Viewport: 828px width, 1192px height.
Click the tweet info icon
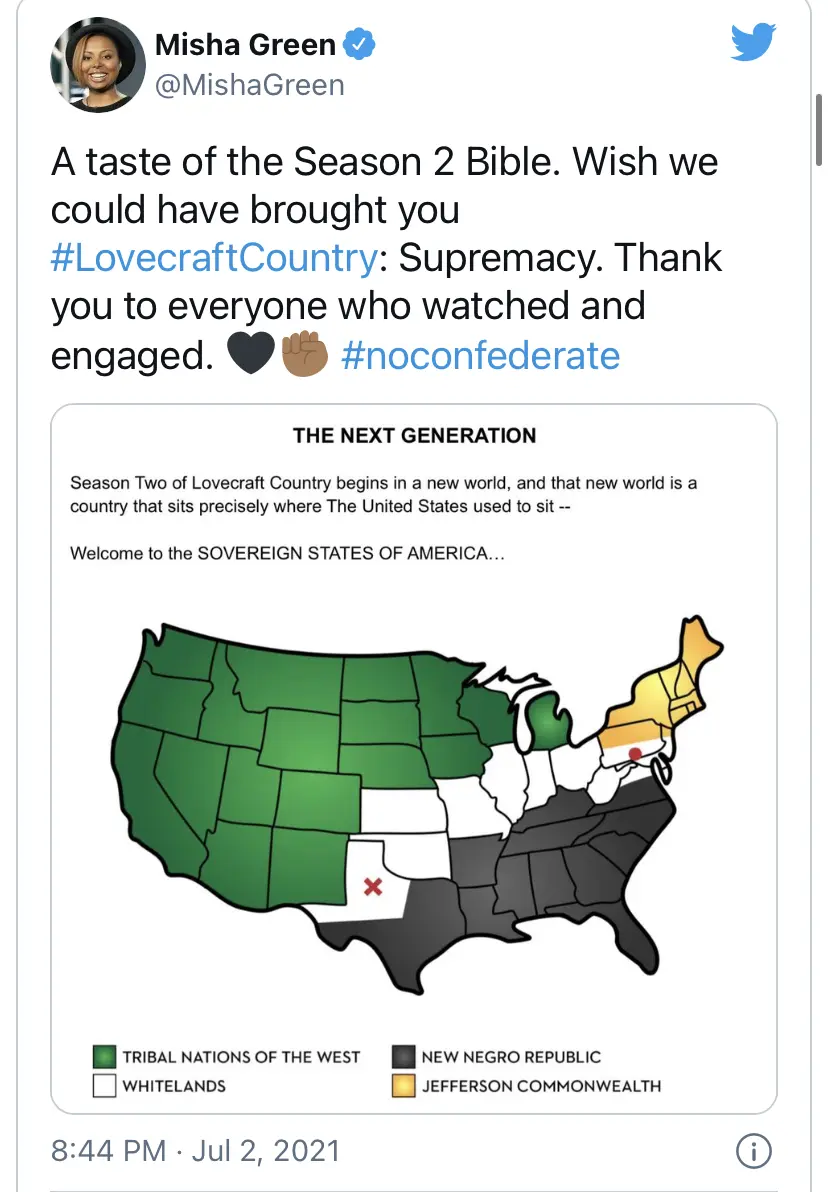pyautogui.click(x=752, y=1151)
